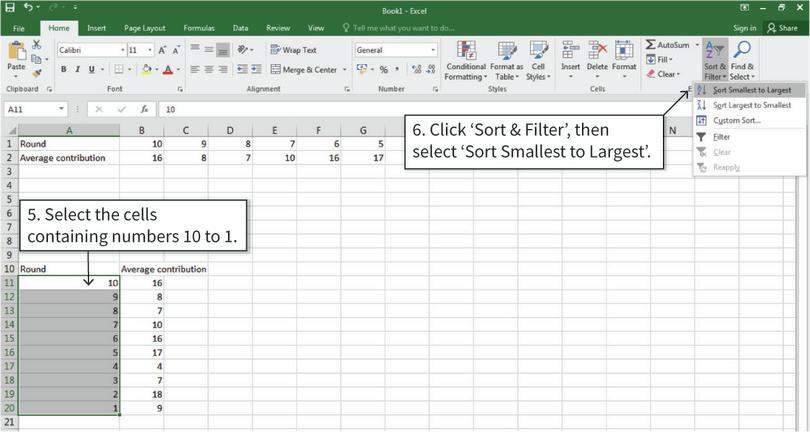Apply comma style number format
Screen dimensions: 810x432
(397, 69)
